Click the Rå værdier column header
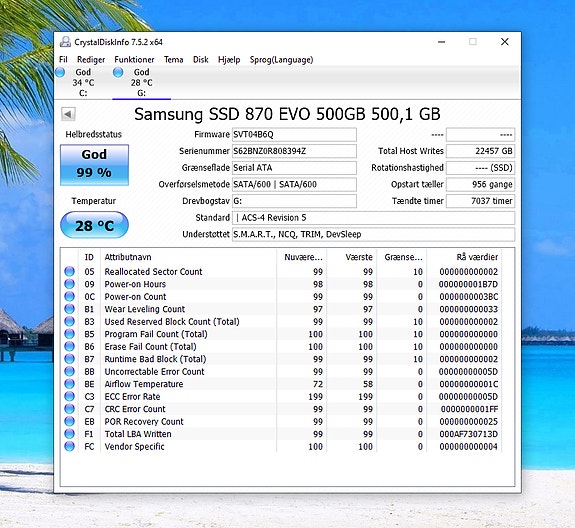This screenshot has width=575, height=528. point(464,257)
